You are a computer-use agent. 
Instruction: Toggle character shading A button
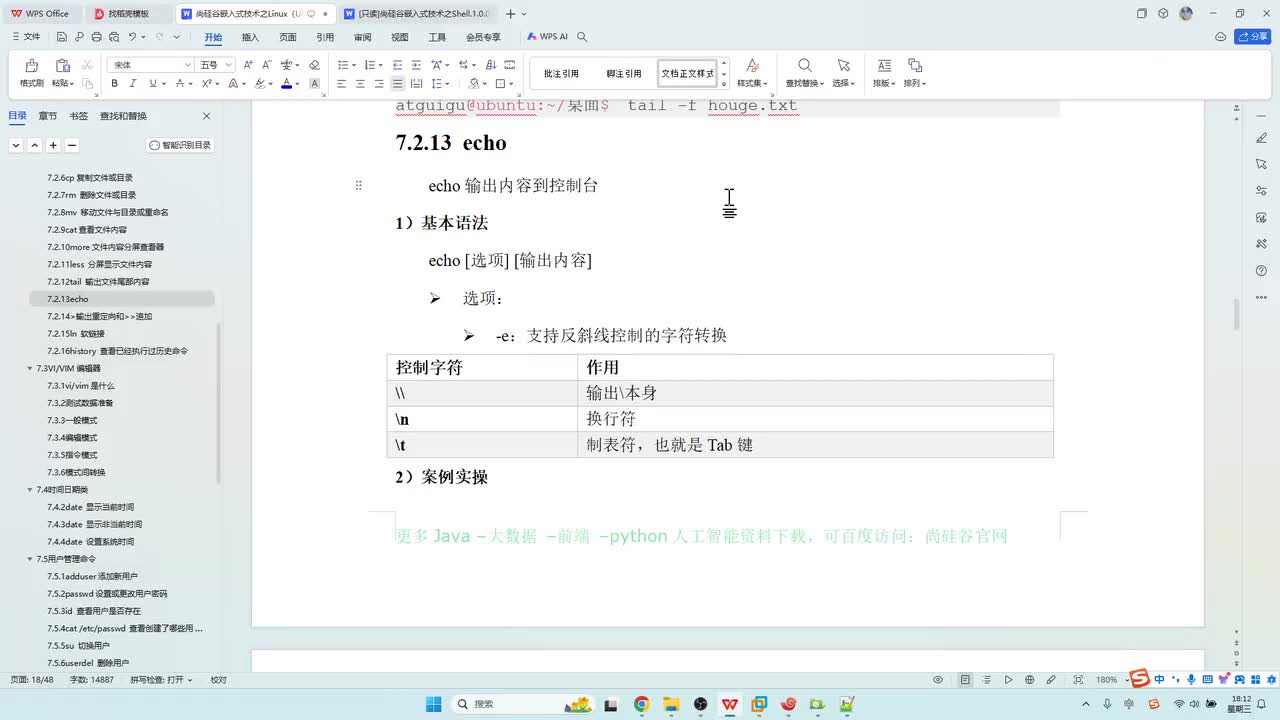click(x=314, y=84)
